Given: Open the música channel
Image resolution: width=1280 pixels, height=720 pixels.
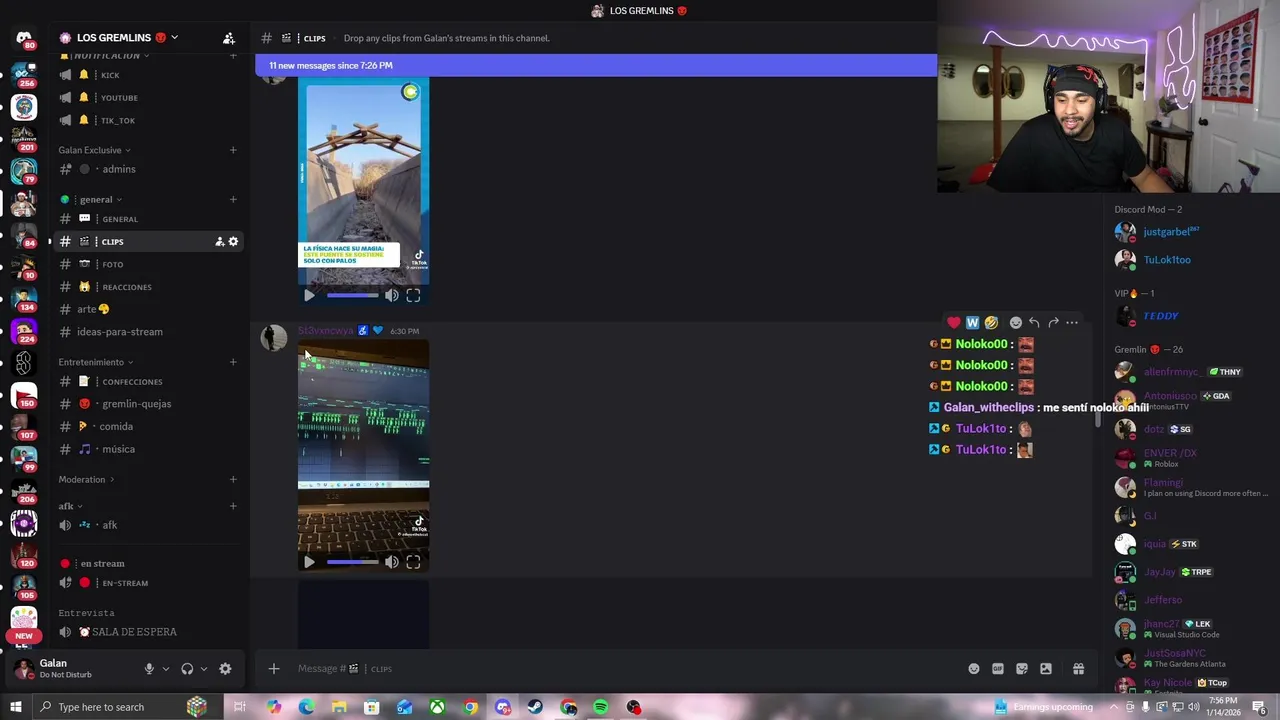Looking at the screenshot, I should tap(149, 449).
